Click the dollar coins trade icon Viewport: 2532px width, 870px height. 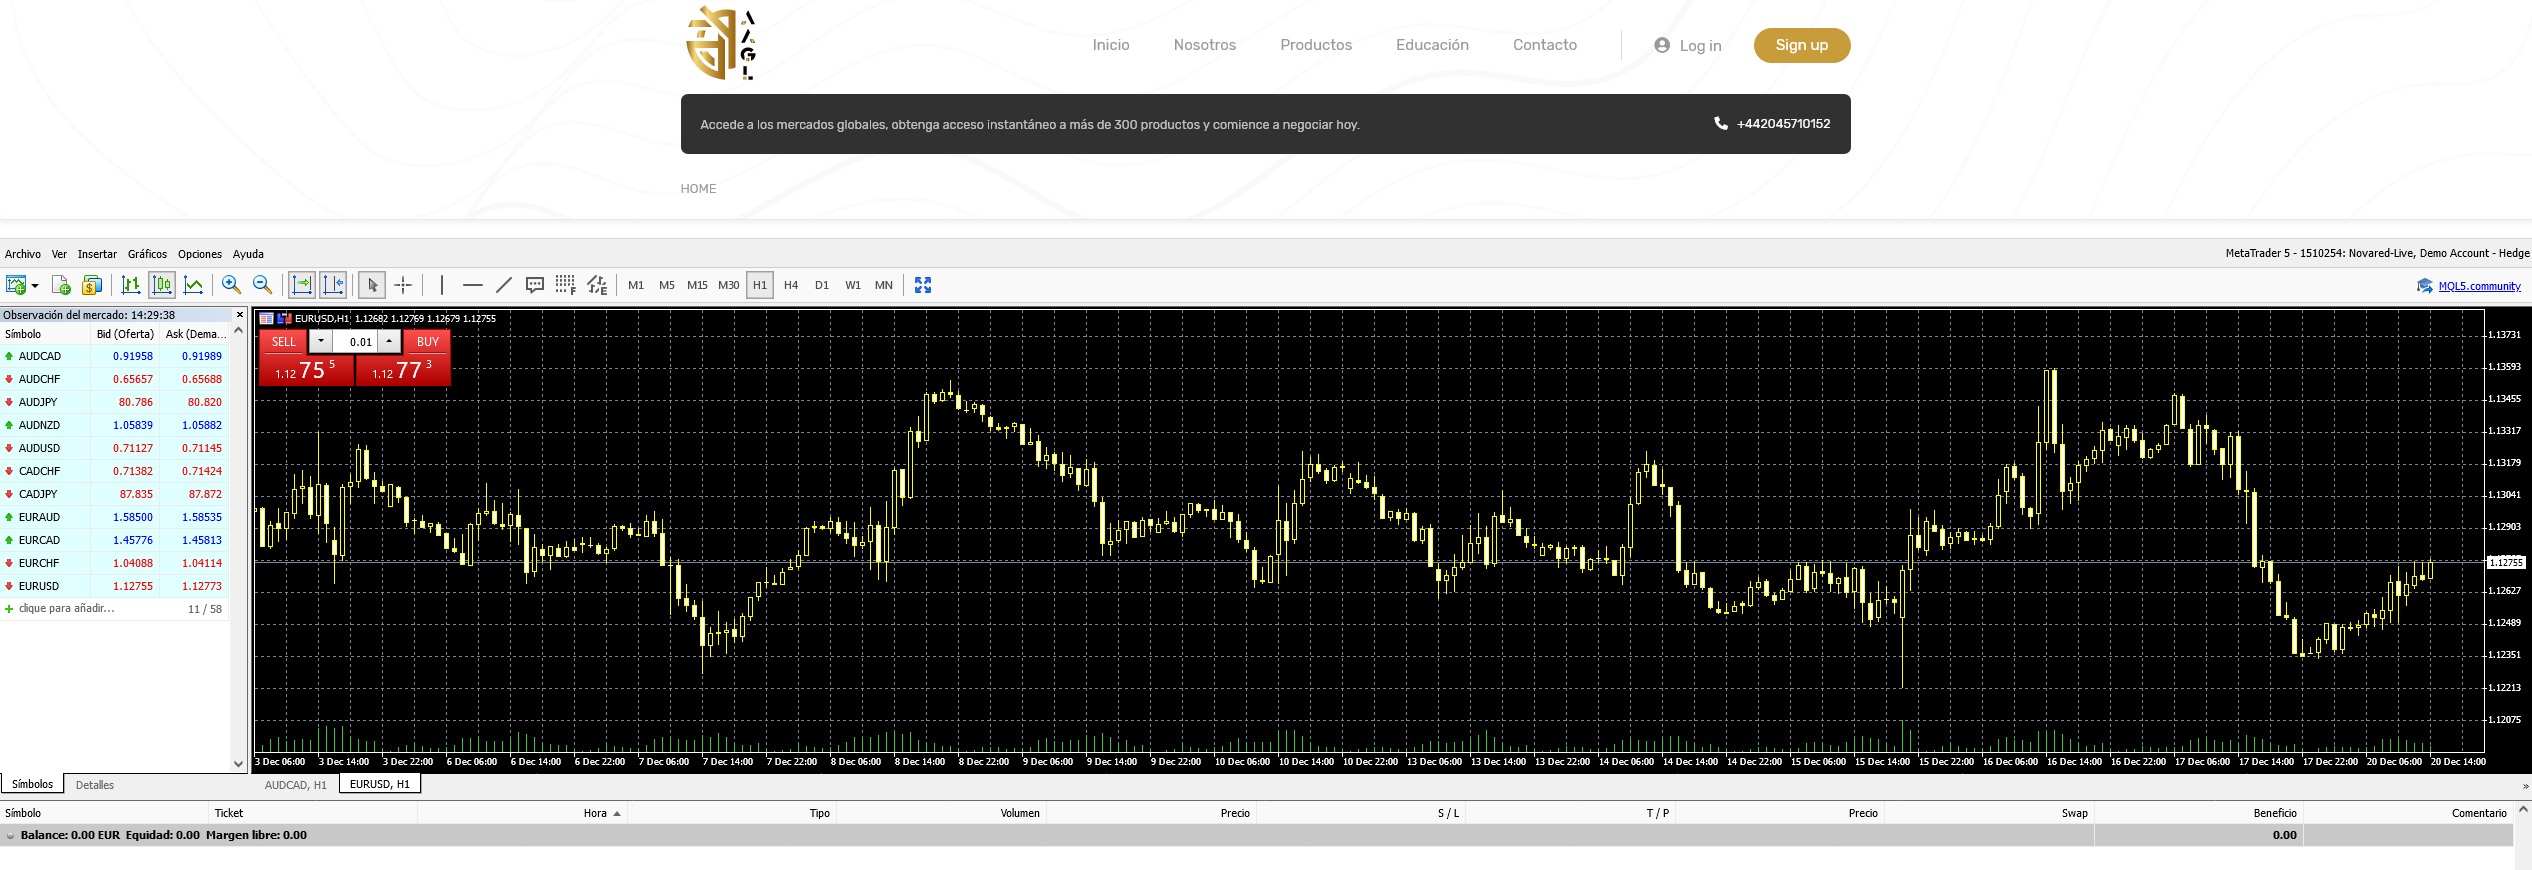(x=92, y=285)
